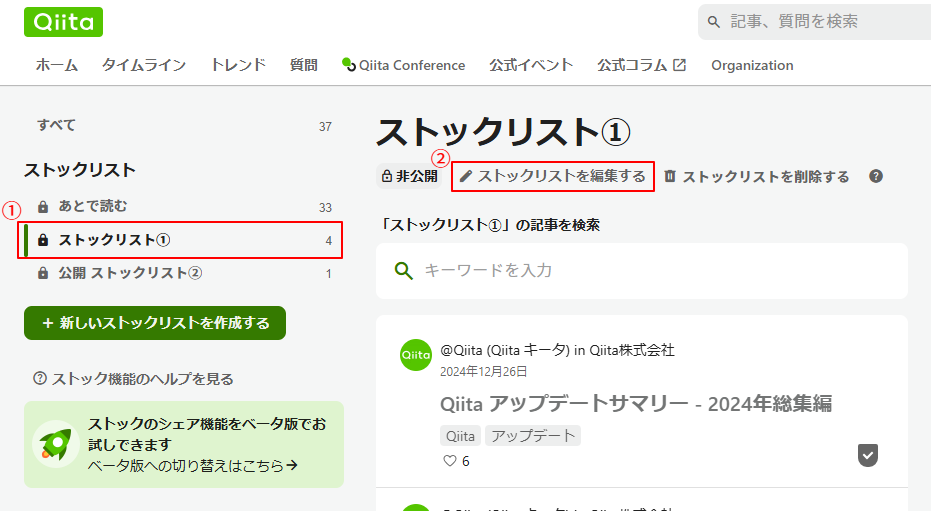Click the 2024年12月26日 article date
This screenshot has width=931, height=511.
coord(483,372)
